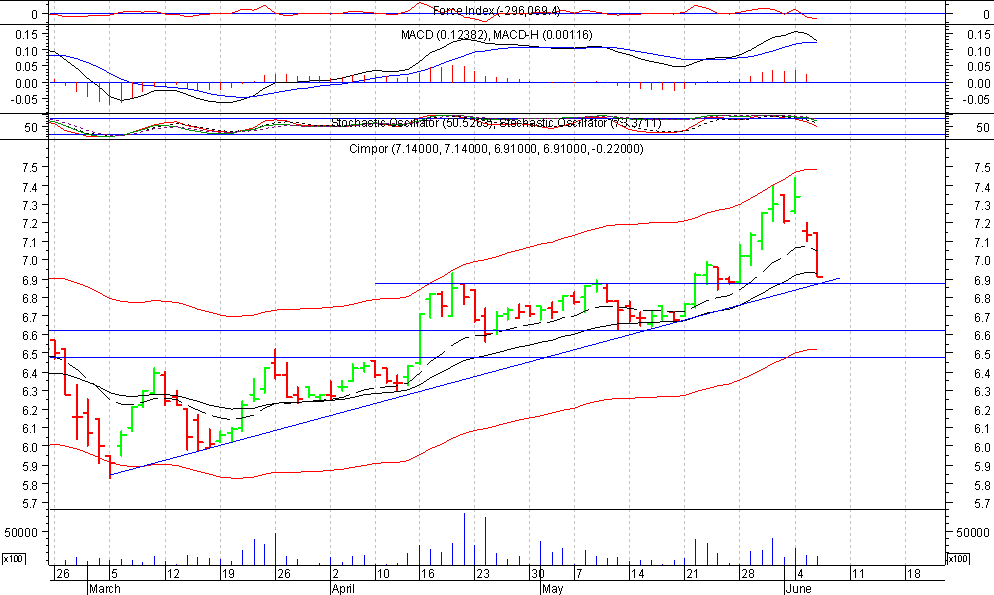Click 6.5 price label on left axis
The width and height of the screenshot is (994, 595).
click(x=32, y=354)
